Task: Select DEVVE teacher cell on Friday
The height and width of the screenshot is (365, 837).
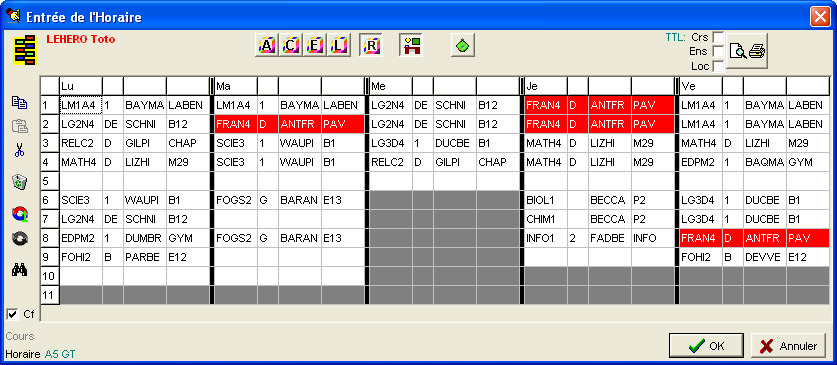Action: pyautogui.click(x=764, y=257)
